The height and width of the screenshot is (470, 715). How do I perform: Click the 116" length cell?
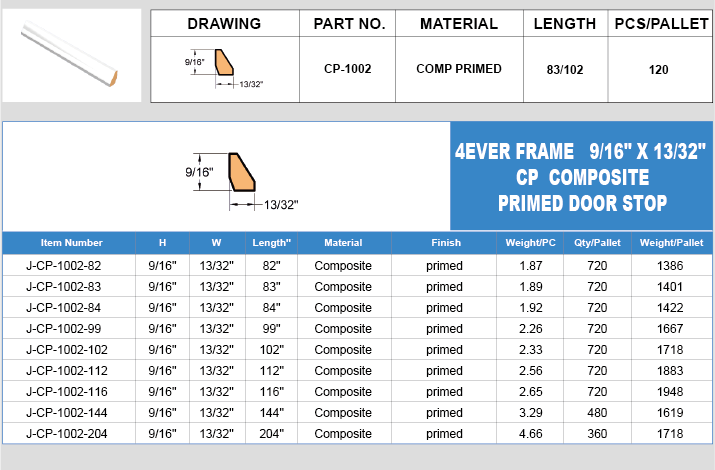[x=271, y=392]
